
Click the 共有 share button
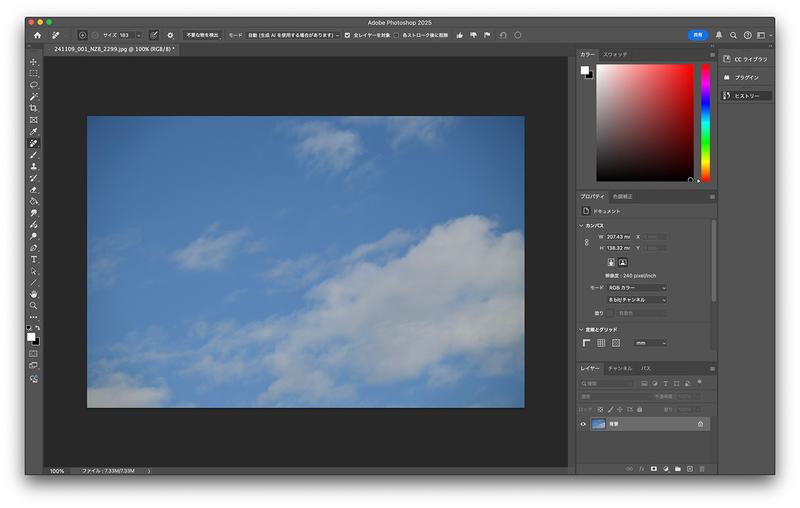[x=696, y=35]
